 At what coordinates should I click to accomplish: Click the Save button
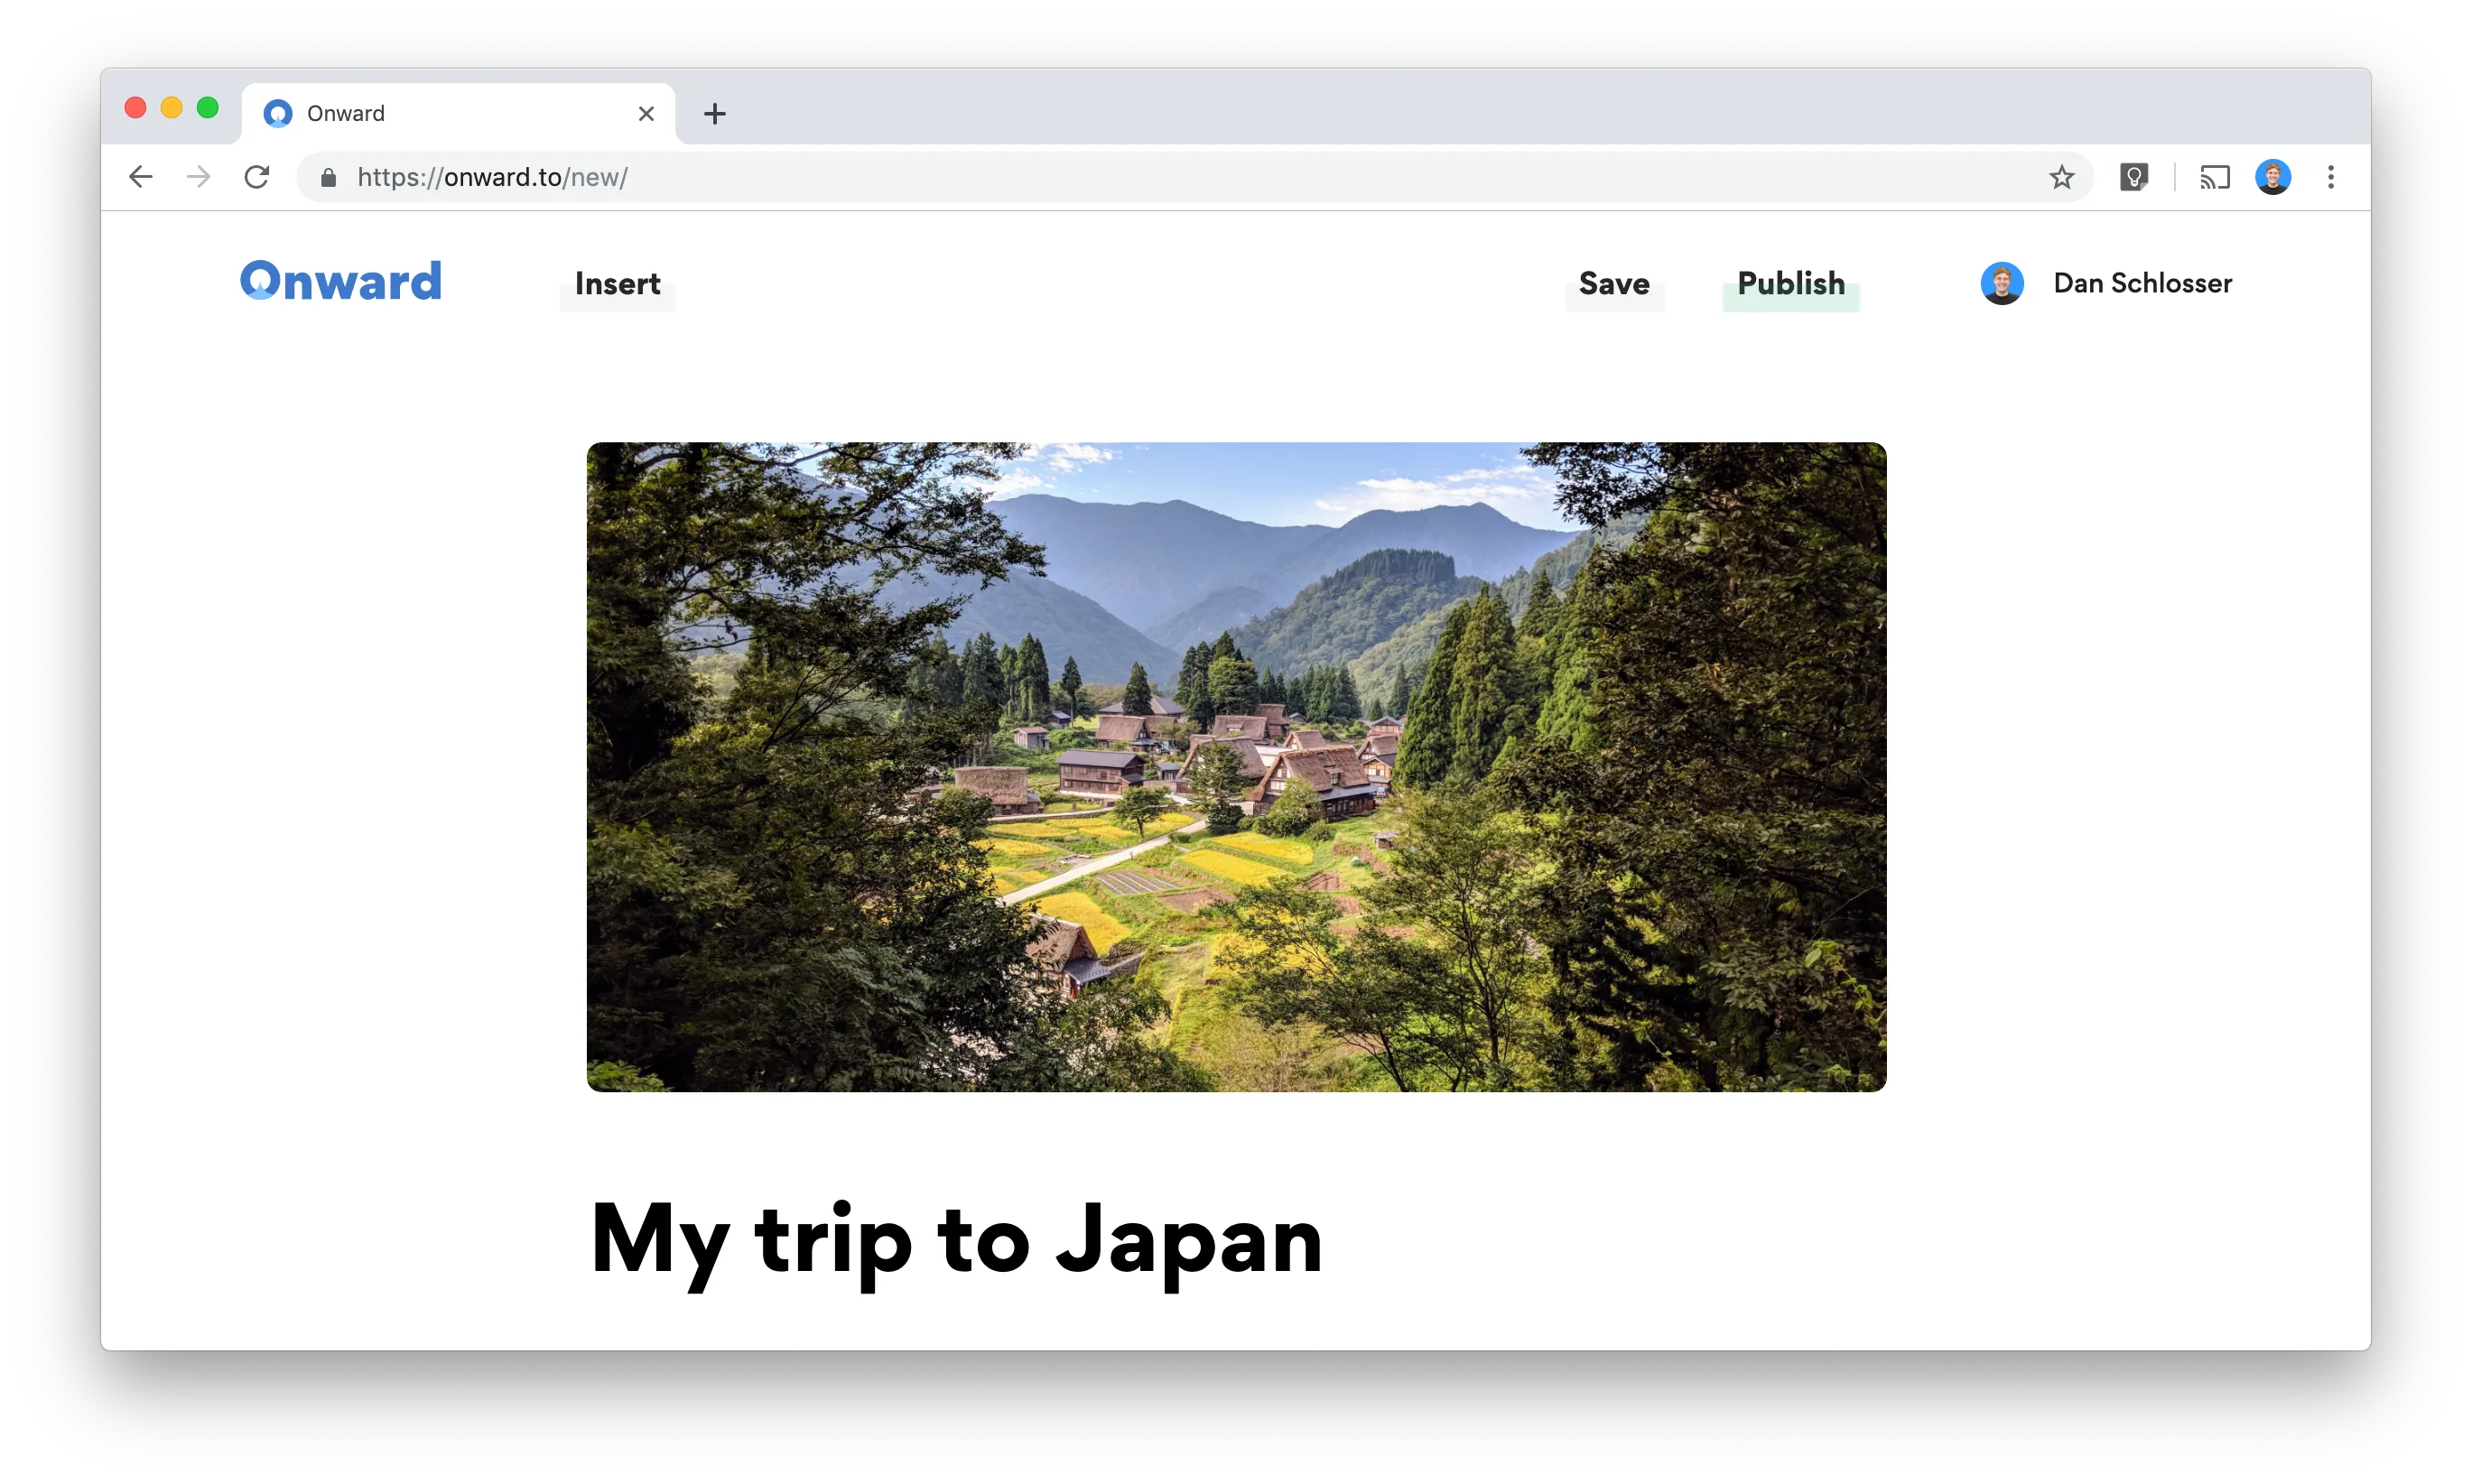[x=1613, y=284]
